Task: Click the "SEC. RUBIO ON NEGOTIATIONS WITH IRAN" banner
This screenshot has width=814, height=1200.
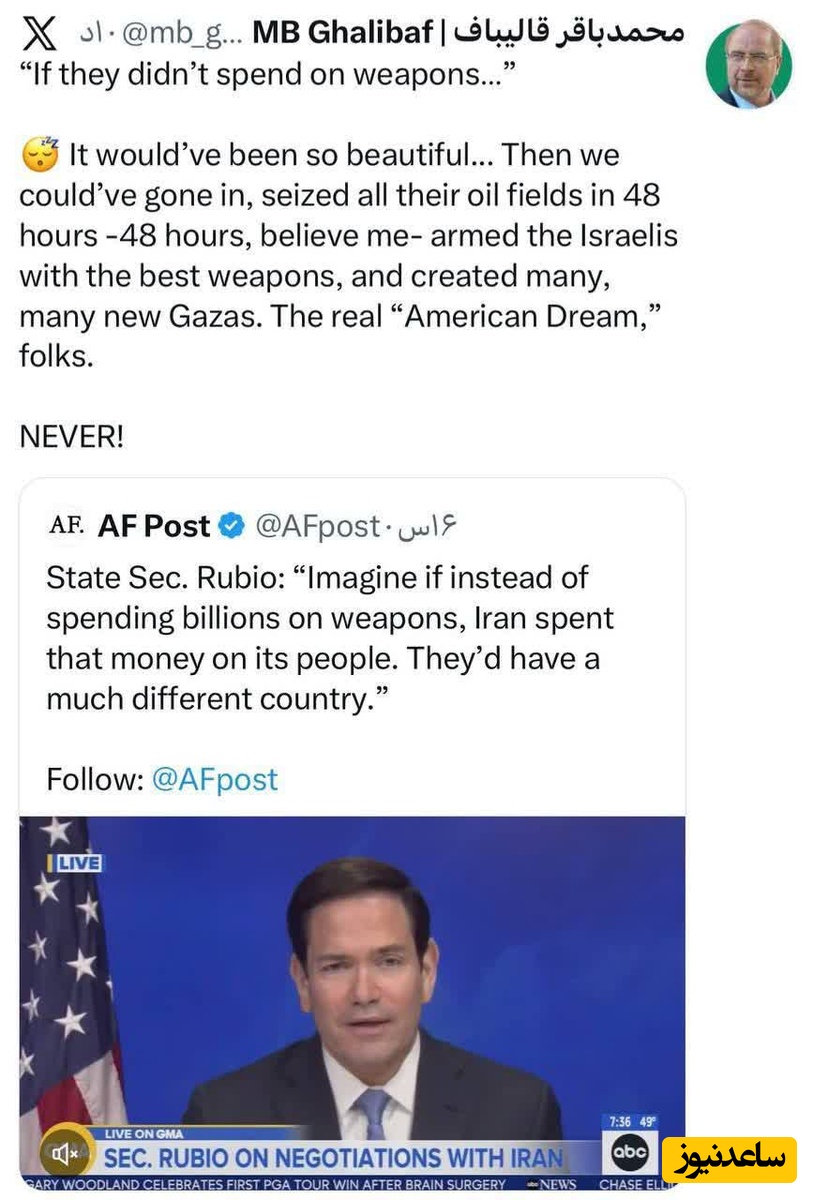Action: [x=335, y=1159]
